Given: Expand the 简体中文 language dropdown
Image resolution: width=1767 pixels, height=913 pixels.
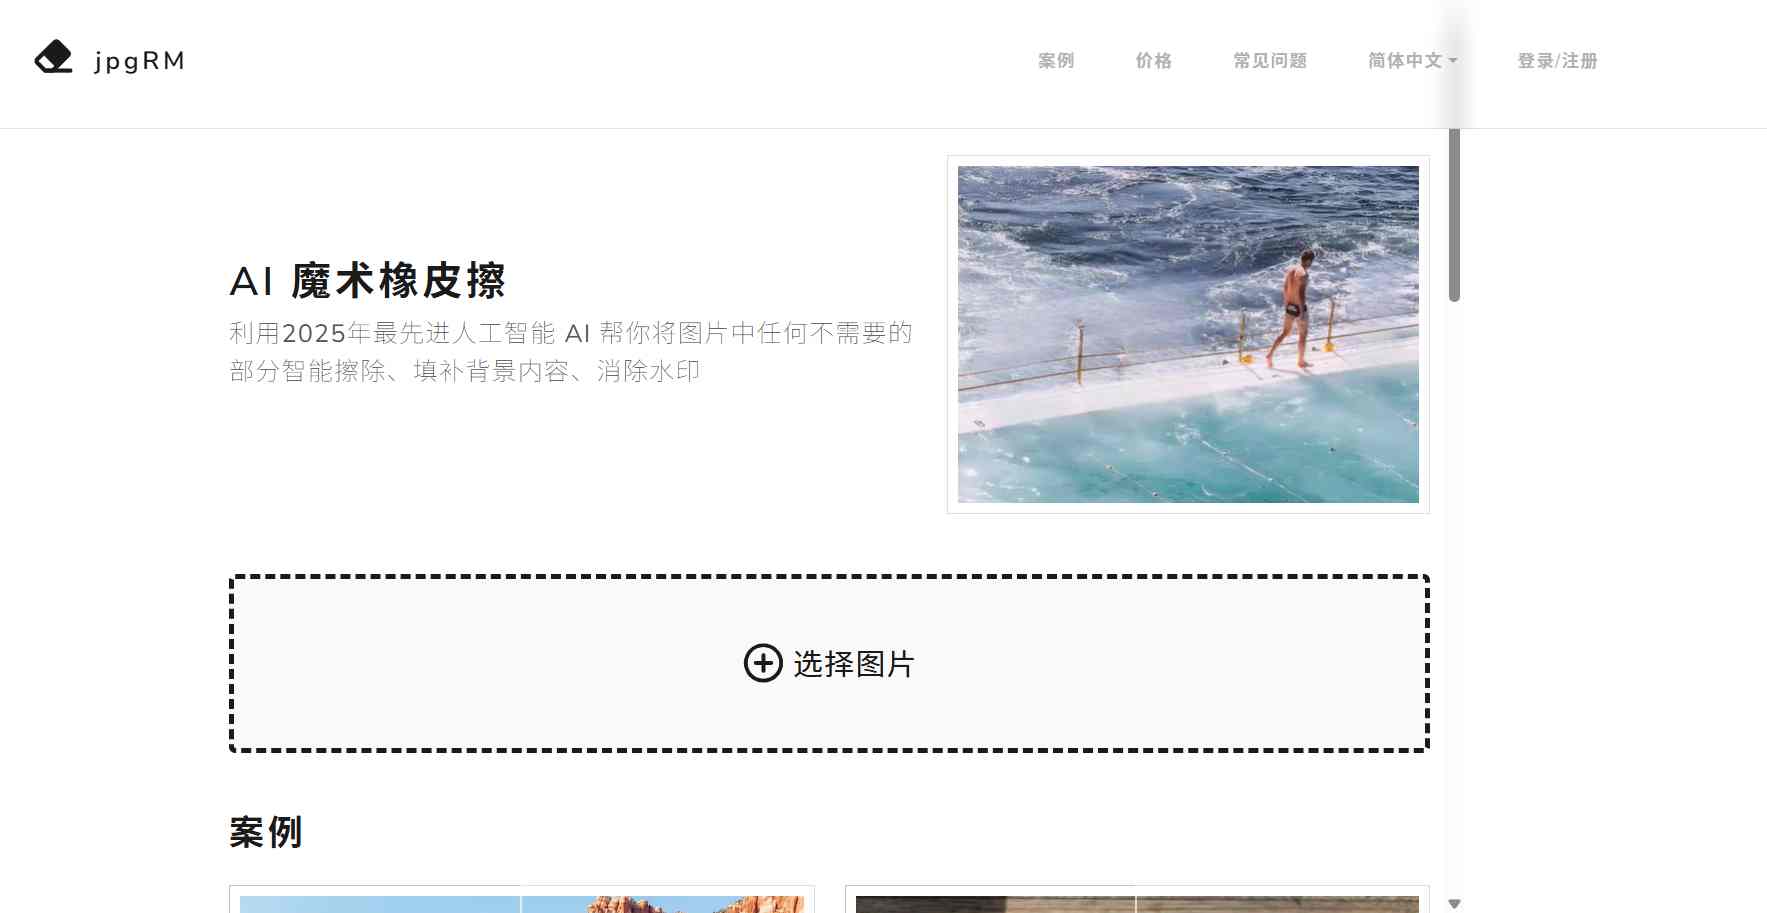Looking at the screenshot, I should 1412,61.
